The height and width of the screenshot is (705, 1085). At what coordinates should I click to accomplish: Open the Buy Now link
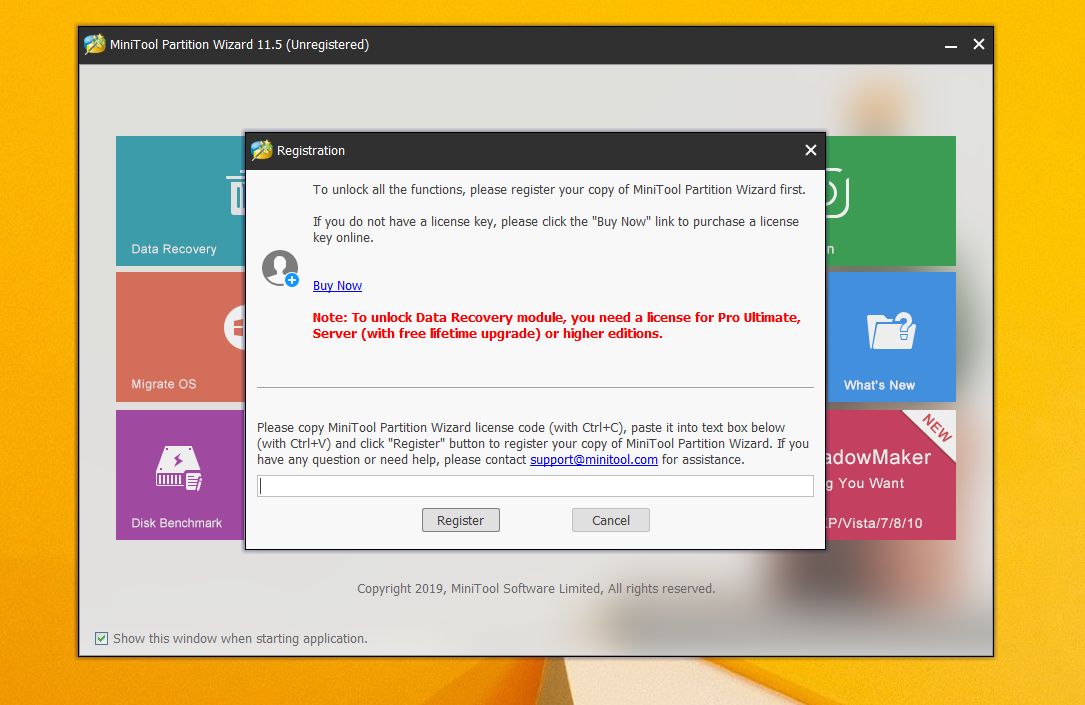(x=336, y=285)
